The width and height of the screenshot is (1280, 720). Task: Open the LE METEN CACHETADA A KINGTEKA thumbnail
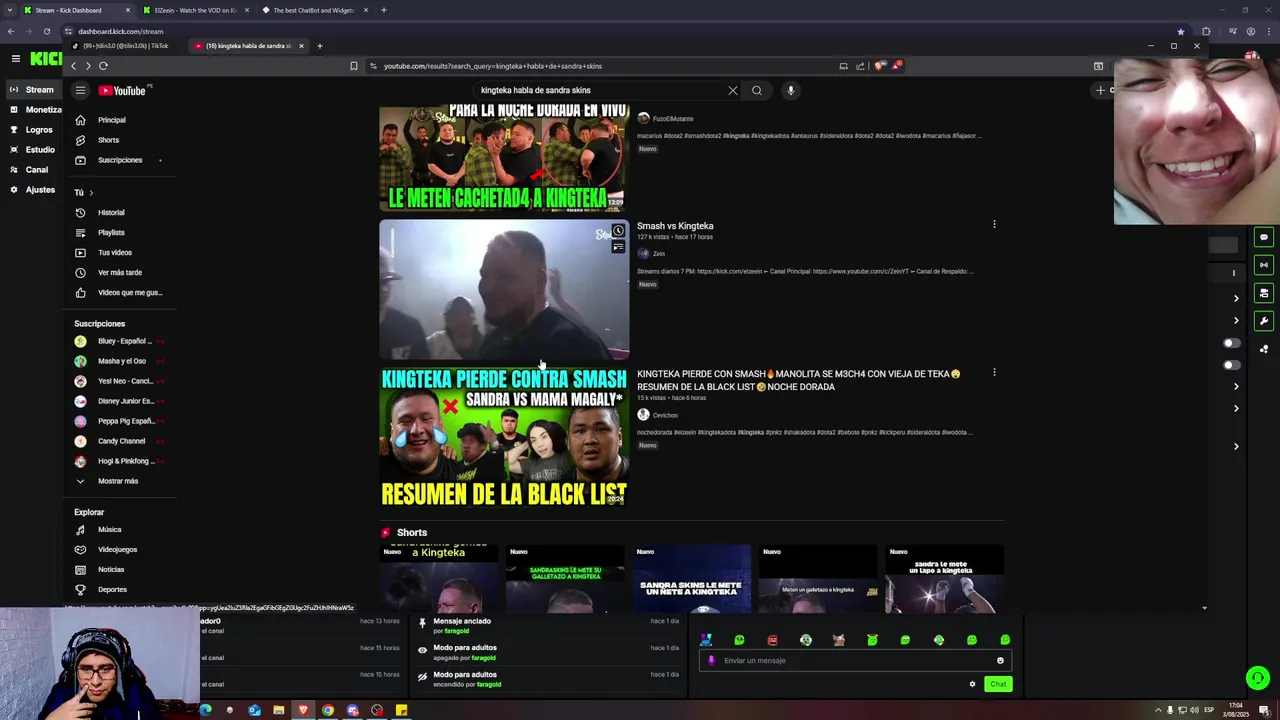click(x=504, y=157)
